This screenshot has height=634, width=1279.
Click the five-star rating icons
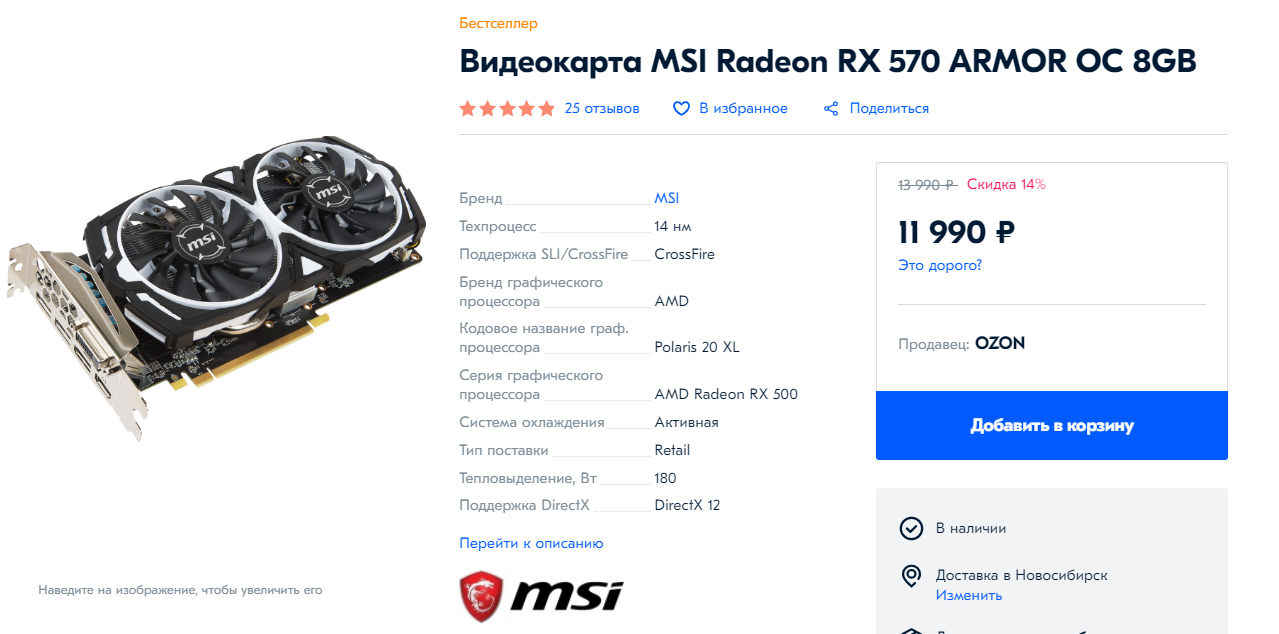coord(507,108)
